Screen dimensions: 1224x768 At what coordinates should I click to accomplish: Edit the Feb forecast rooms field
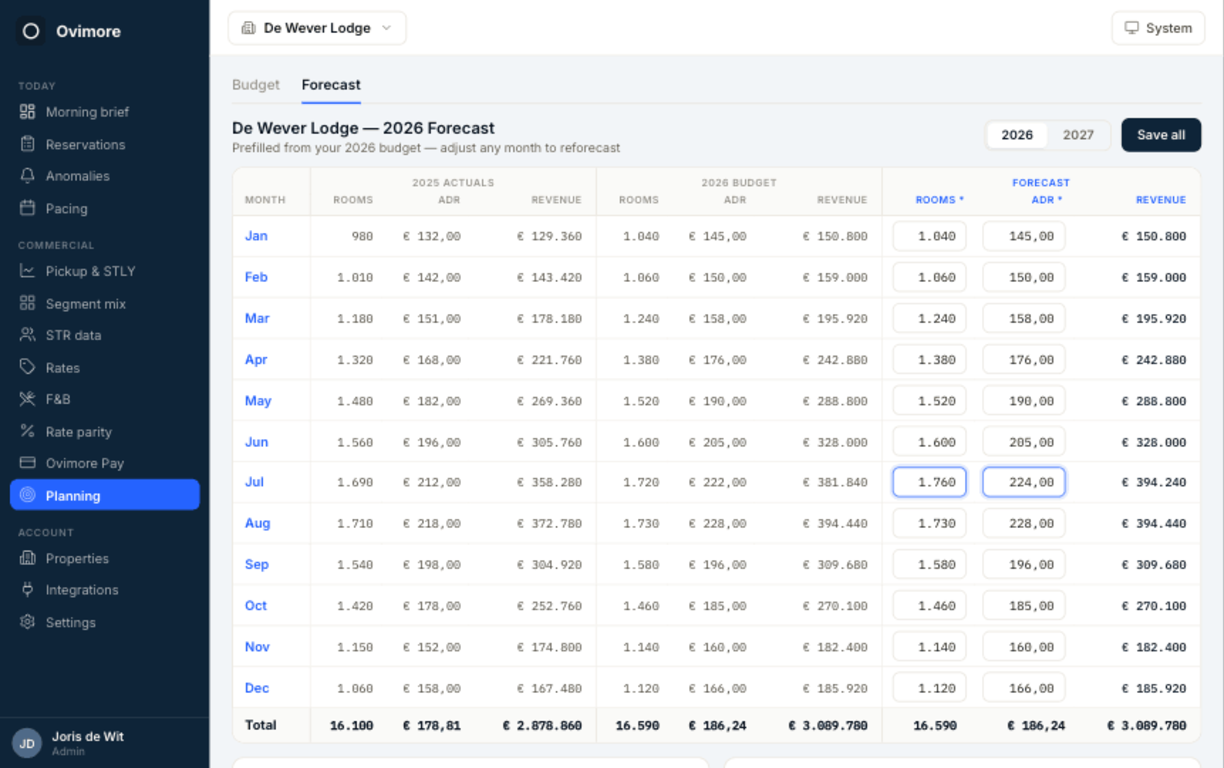click(929, 277)
